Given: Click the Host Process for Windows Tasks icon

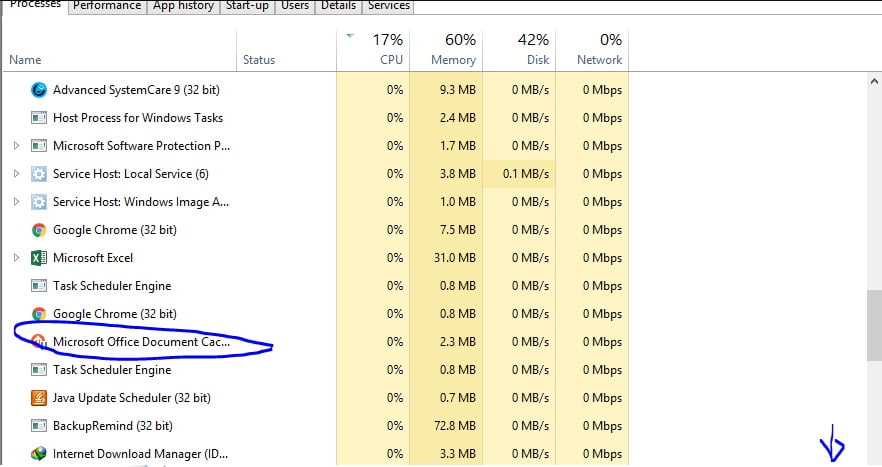Looking at the screenshot, I should 39,118.
